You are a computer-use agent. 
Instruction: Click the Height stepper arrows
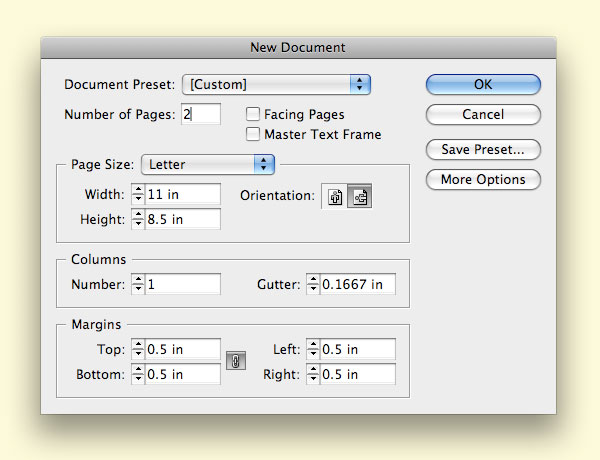[x=138, y=218]
